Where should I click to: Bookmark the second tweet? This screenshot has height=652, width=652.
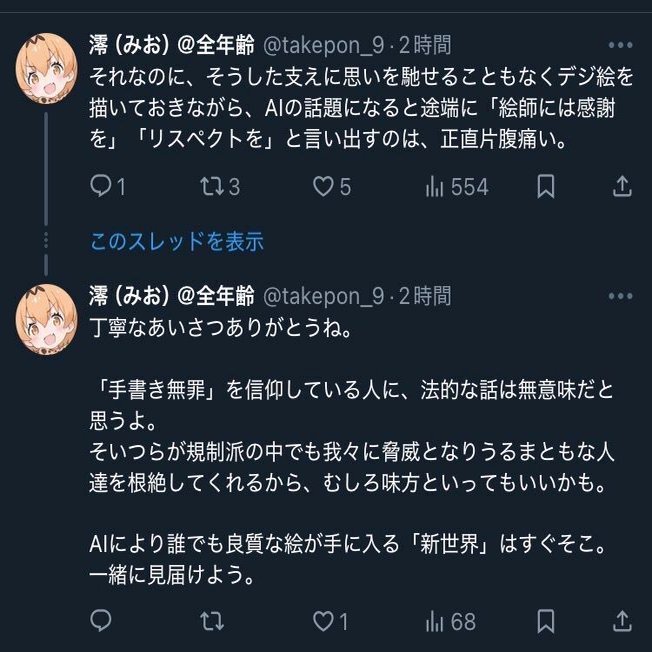pyautogui.click(x=546, y=621)
